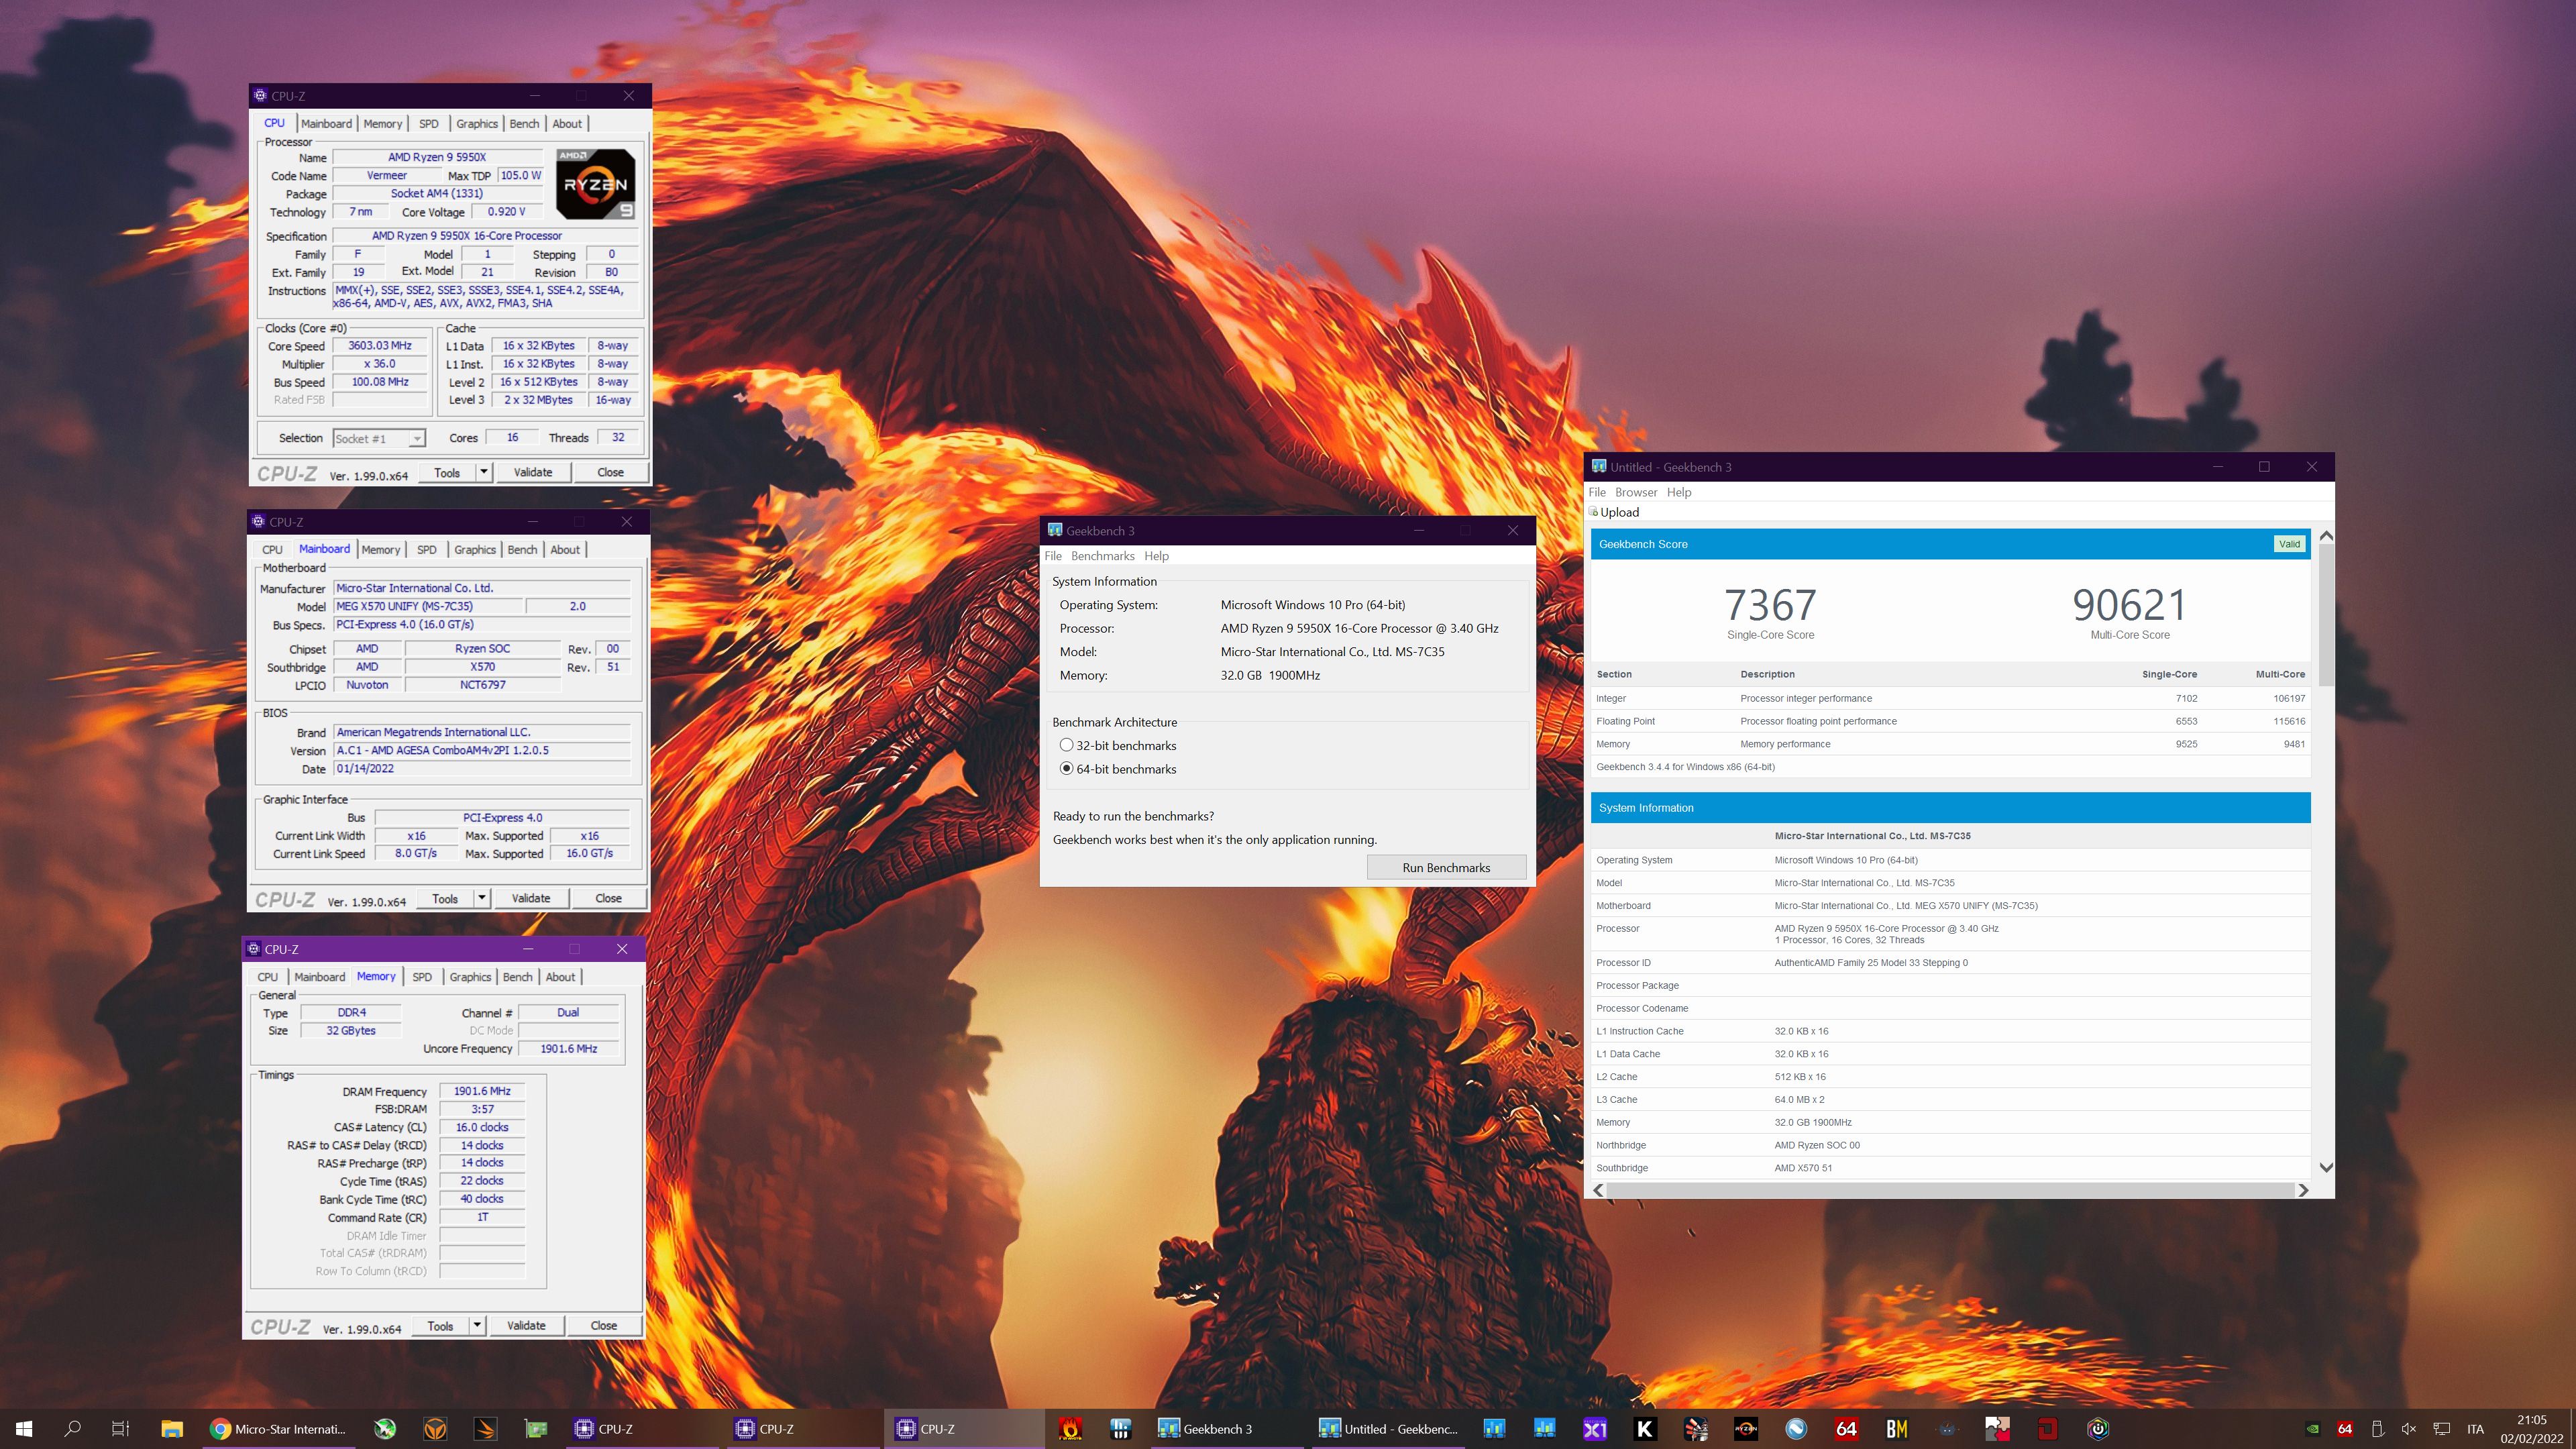
Task: Click the muted volume tray icon
Action: click(x=2409, y=1429)
